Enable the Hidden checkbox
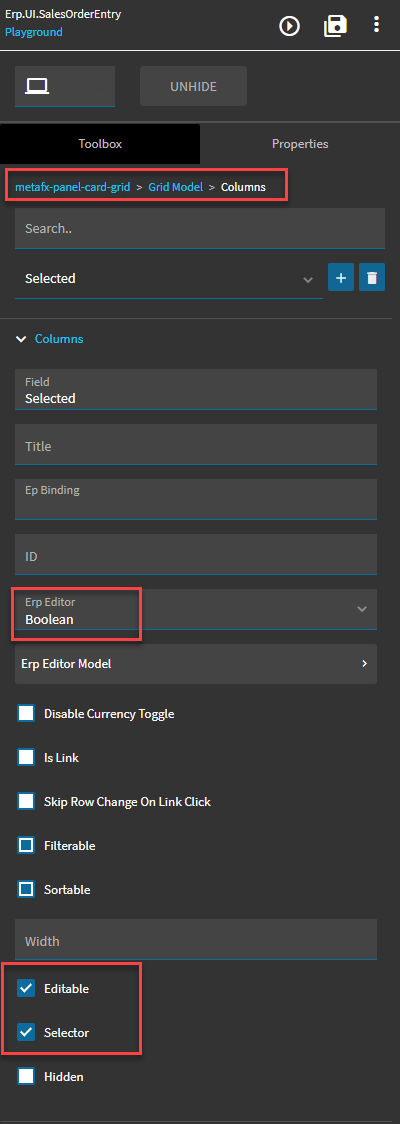Image resolution: width=400 pixels, height=1124 pixels. (x=27, y=1076)
